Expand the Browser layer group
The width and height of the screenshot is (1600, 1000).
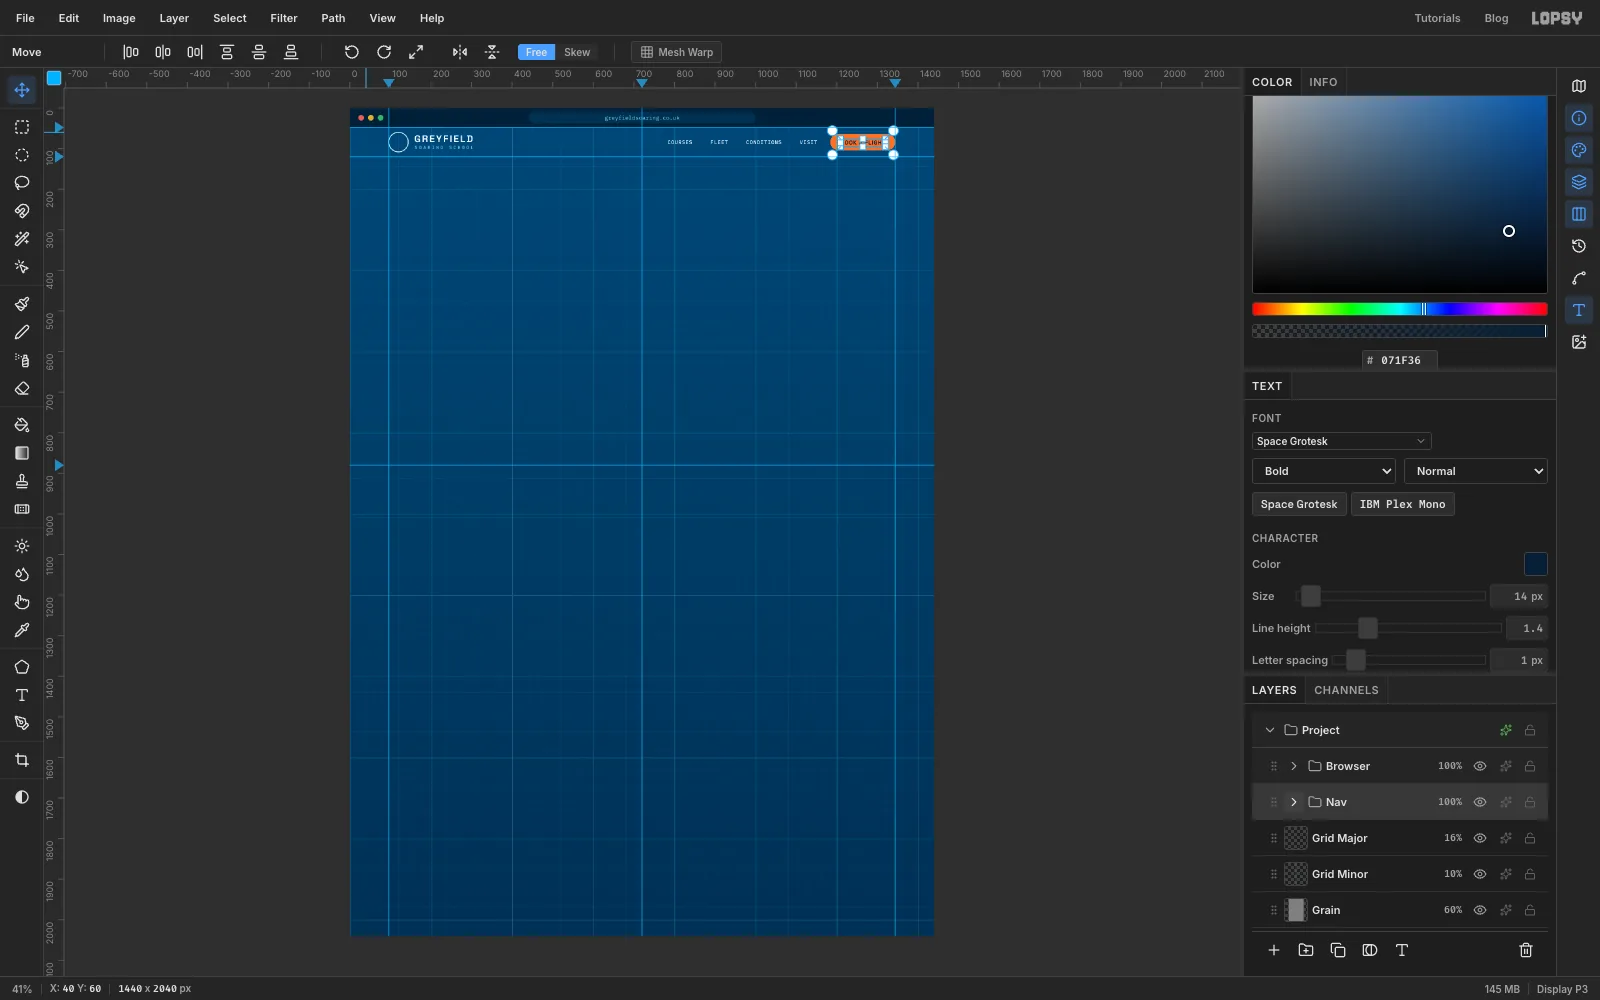1294,766
